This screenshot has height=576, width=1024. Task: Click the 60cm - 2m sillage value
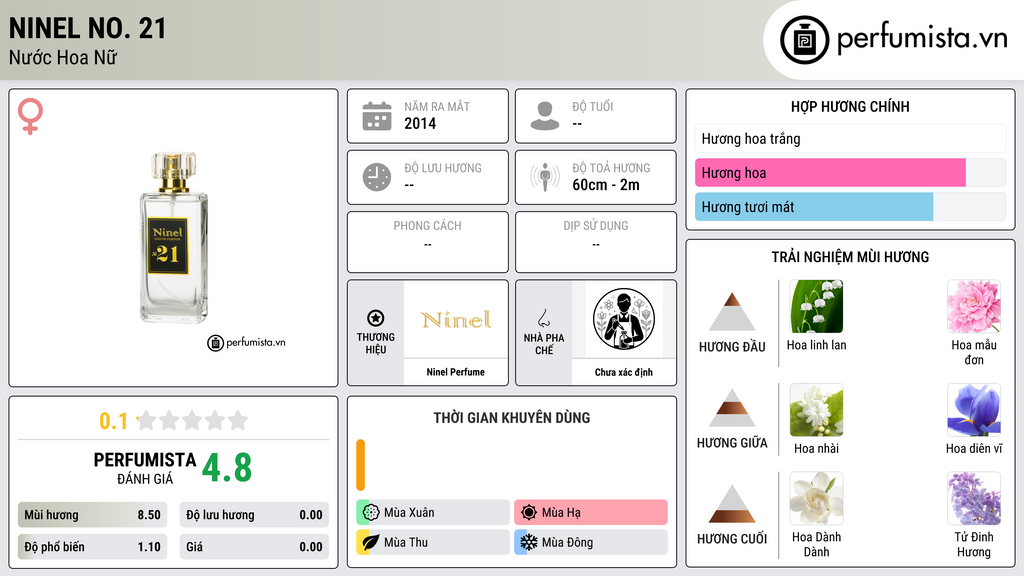pos(606,185)
